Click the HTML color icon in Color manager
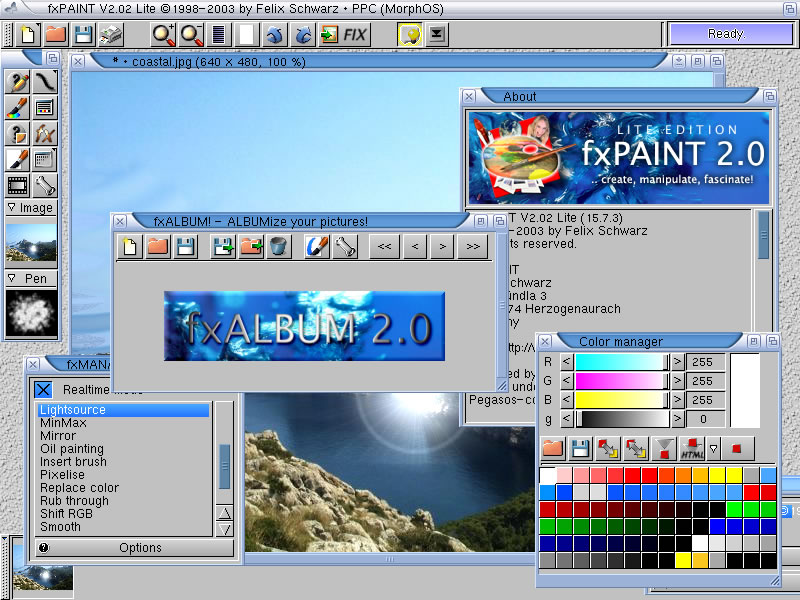This screenshot has height=600, width=800. 691,449
